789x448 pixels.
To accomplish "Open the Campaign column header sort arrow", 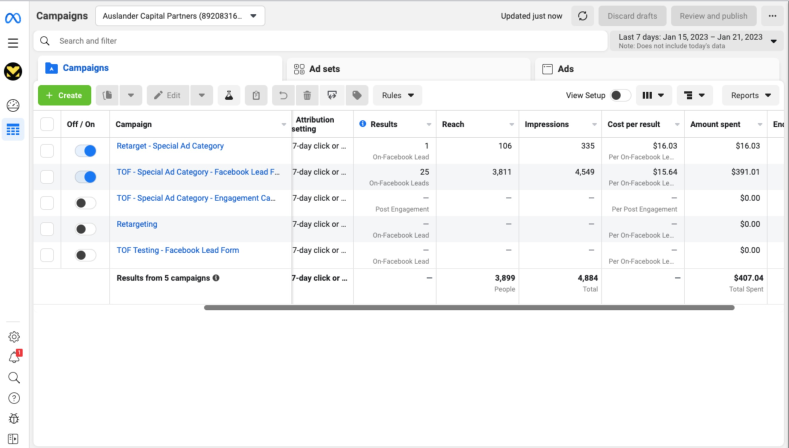I will (x=283, y=124).
